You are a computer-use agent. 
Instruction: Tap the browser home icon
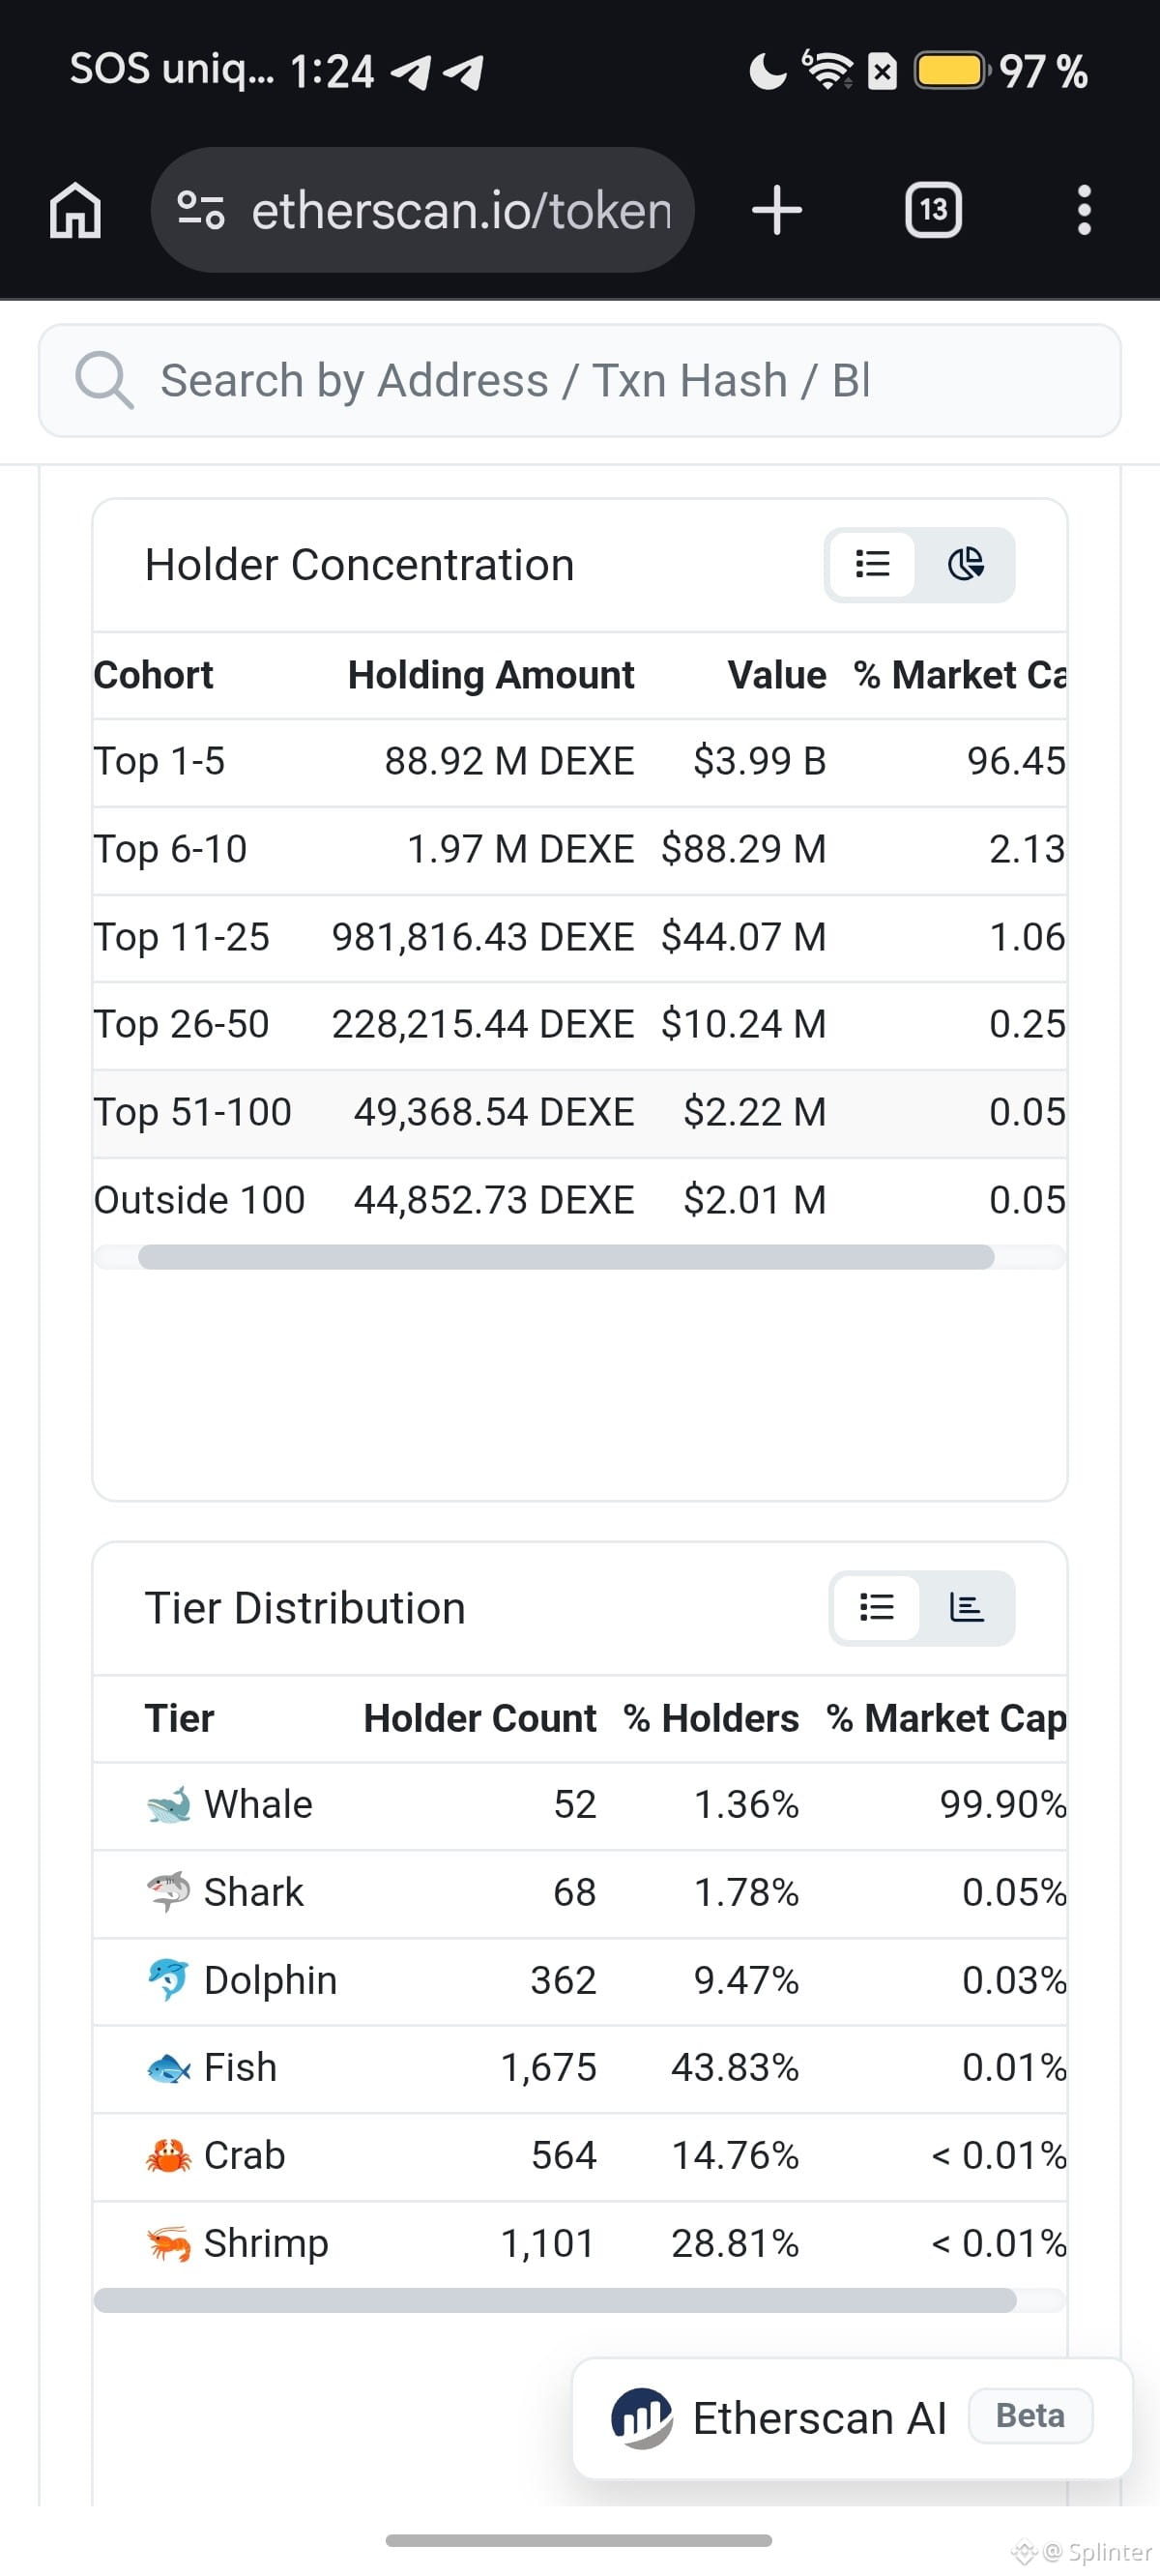[76, 211]
